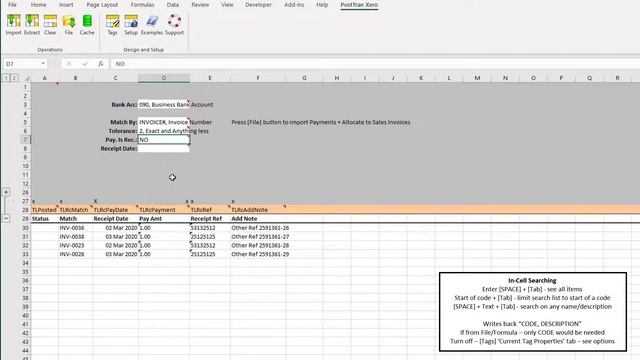The image size is (640, 360).
Task: Show outline level 2 button
Action: point(14,78)
